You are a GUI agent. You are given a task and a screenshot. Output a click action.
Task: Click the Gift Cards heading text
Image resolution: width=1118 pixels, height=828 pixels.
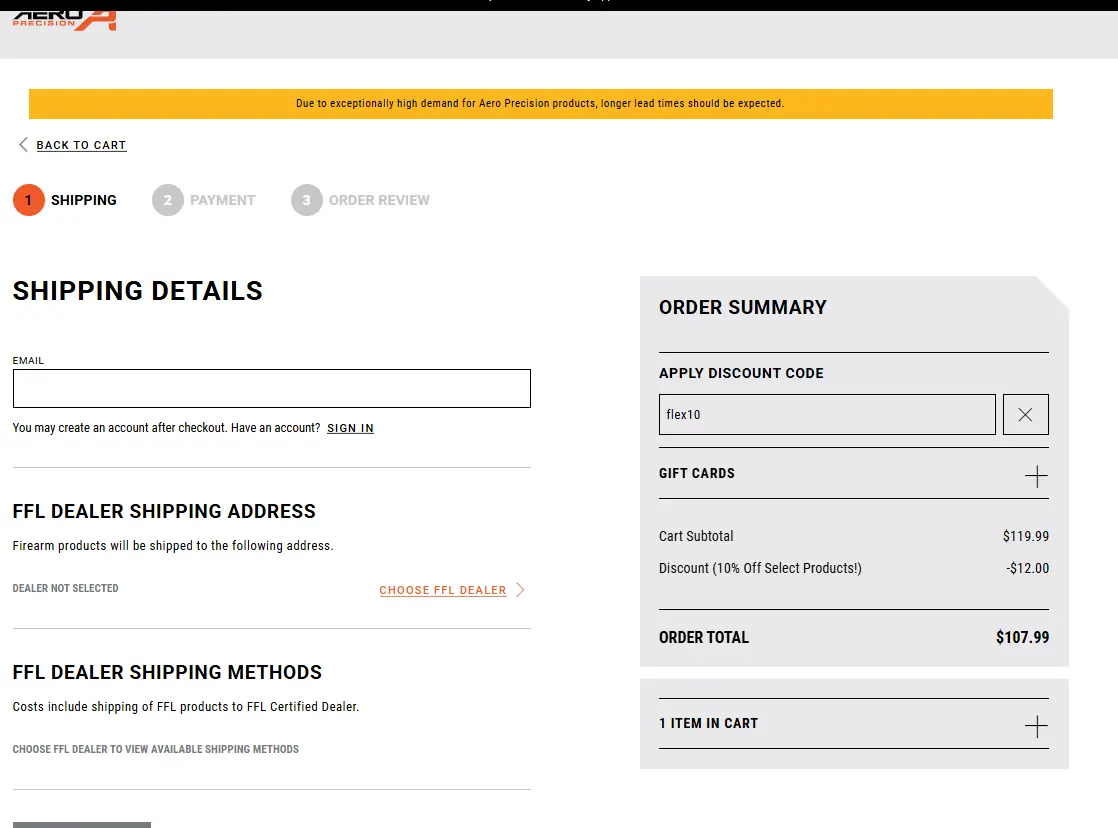(x=697, y=473)
